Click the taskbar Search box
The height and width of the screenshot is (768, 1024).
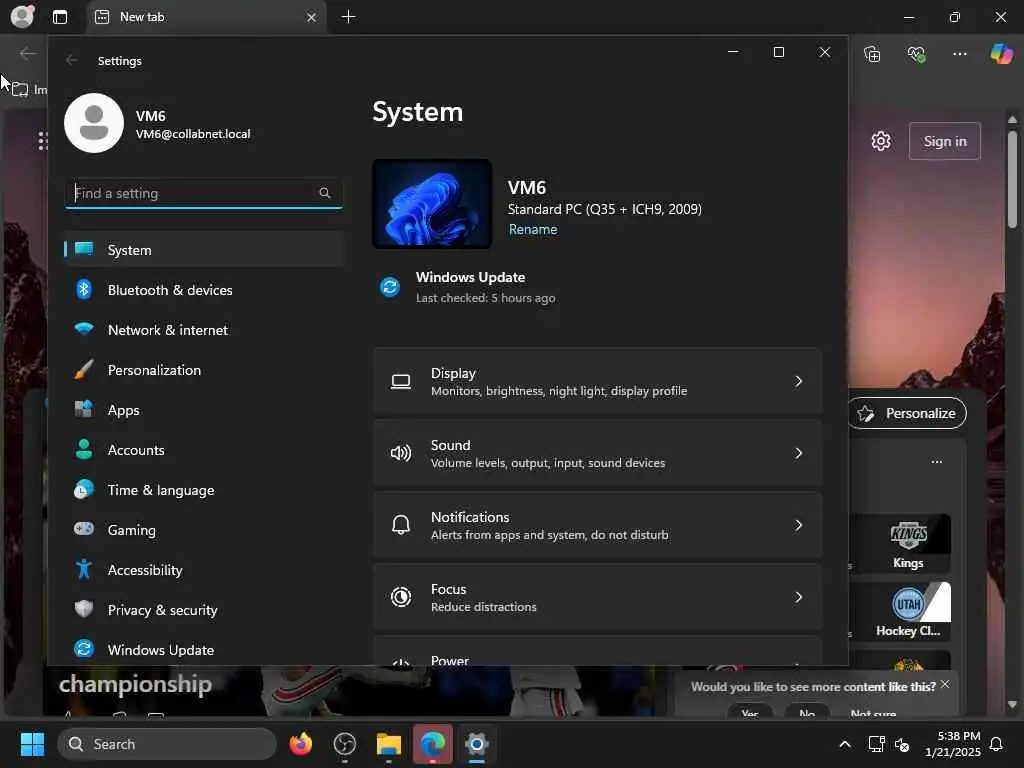click(x=167, y=744)
